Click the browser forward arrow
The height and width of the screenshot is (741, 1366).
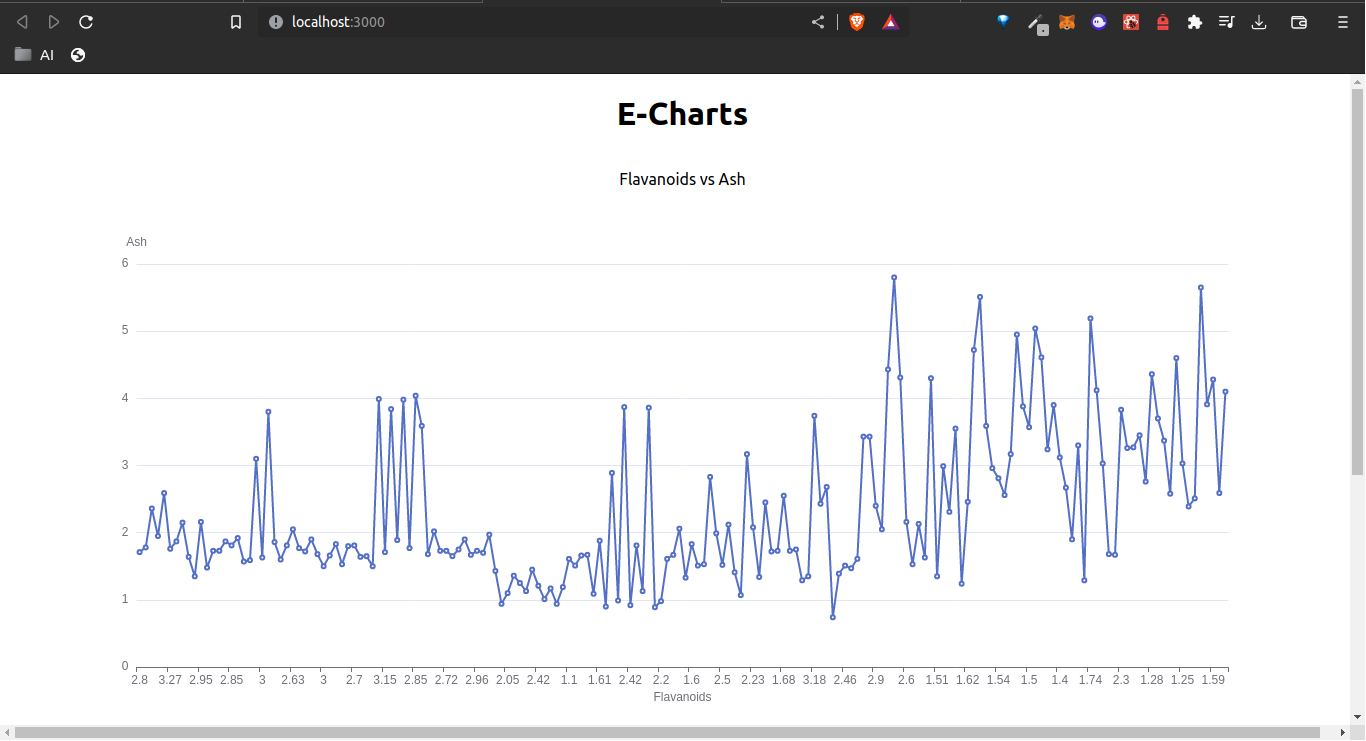pos(54,22)
